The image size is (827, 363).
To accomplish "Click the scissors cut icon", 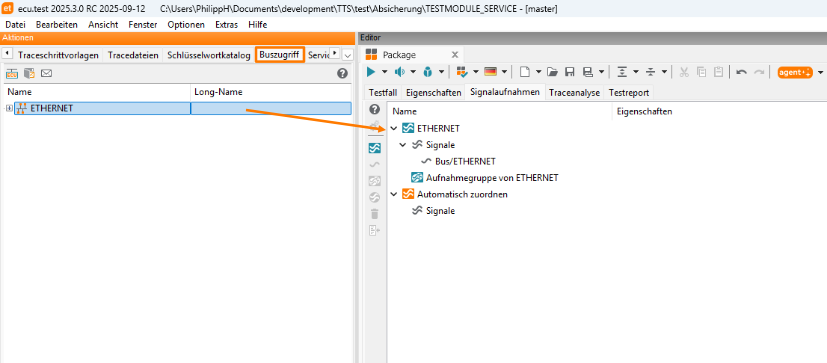I will 684,72.
